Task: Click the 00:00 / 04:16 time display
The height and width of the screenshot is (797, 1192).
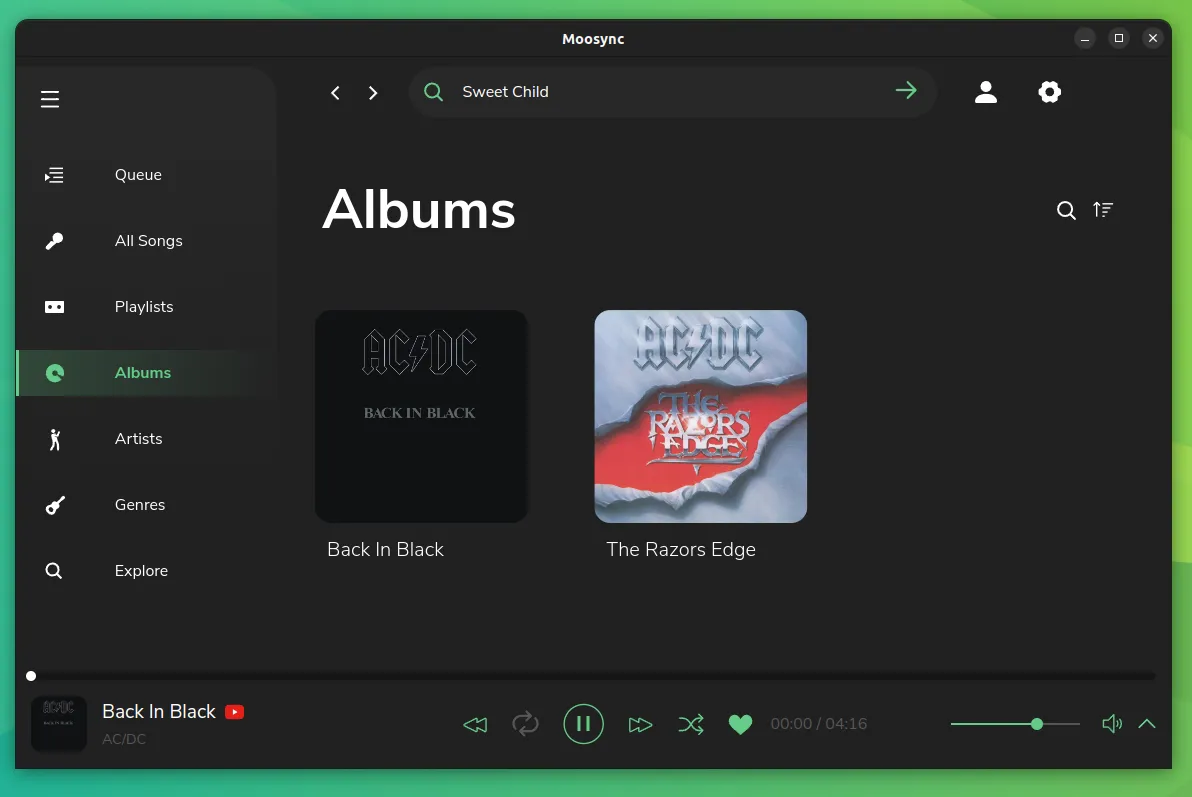Action: point(819,724)
